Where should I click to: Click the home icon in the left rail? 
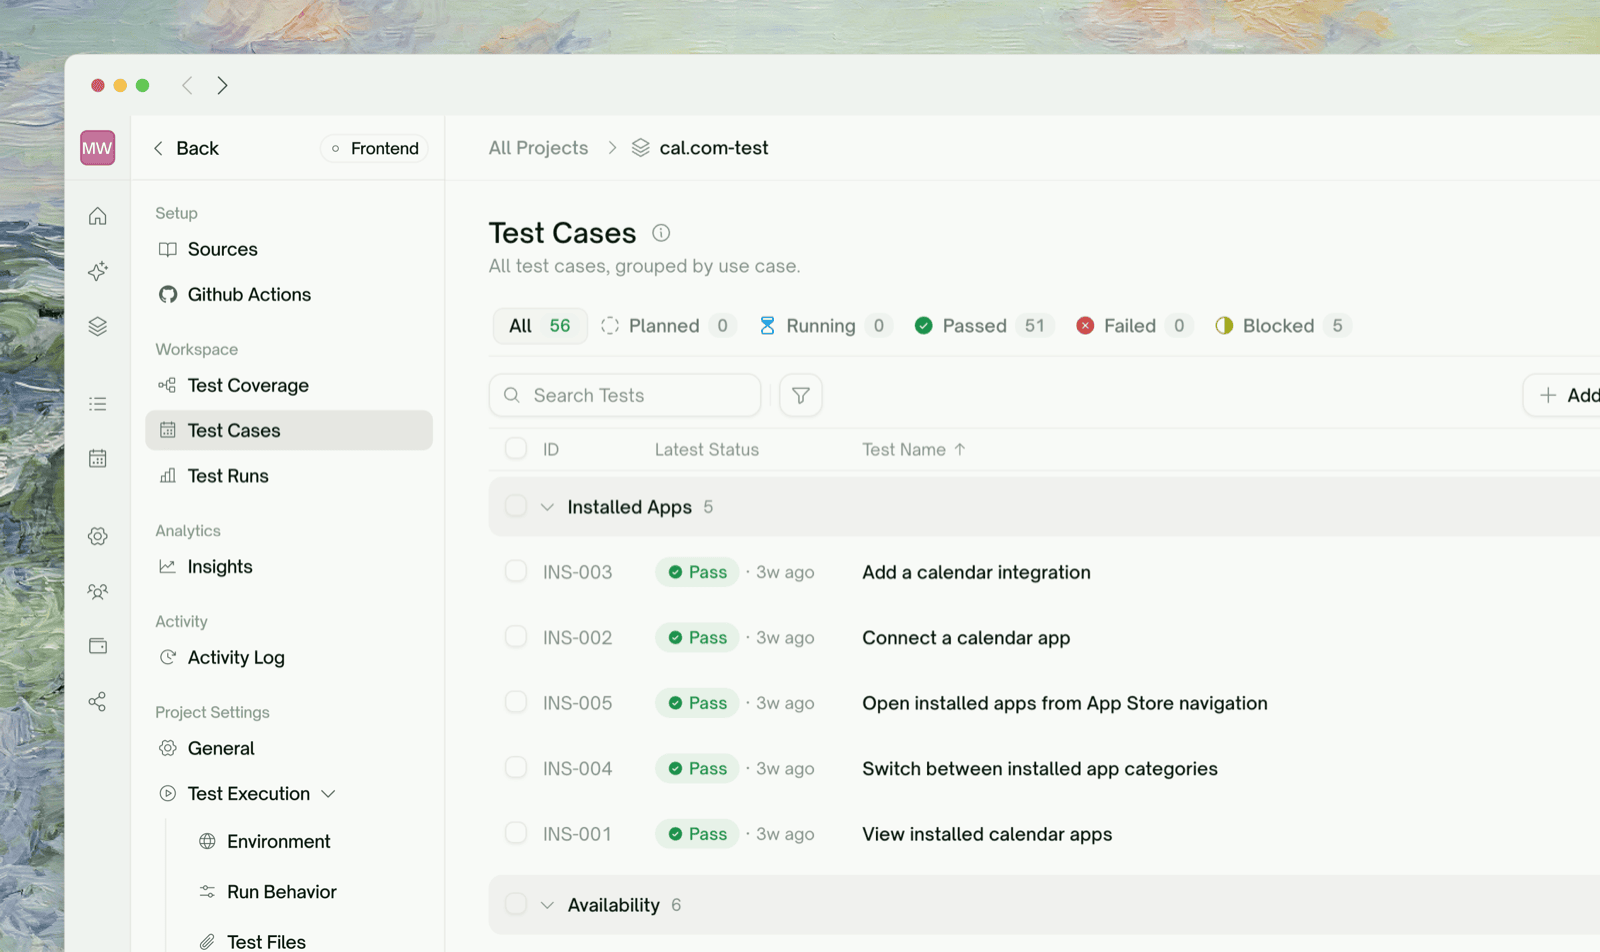click(x=97, y=216)
